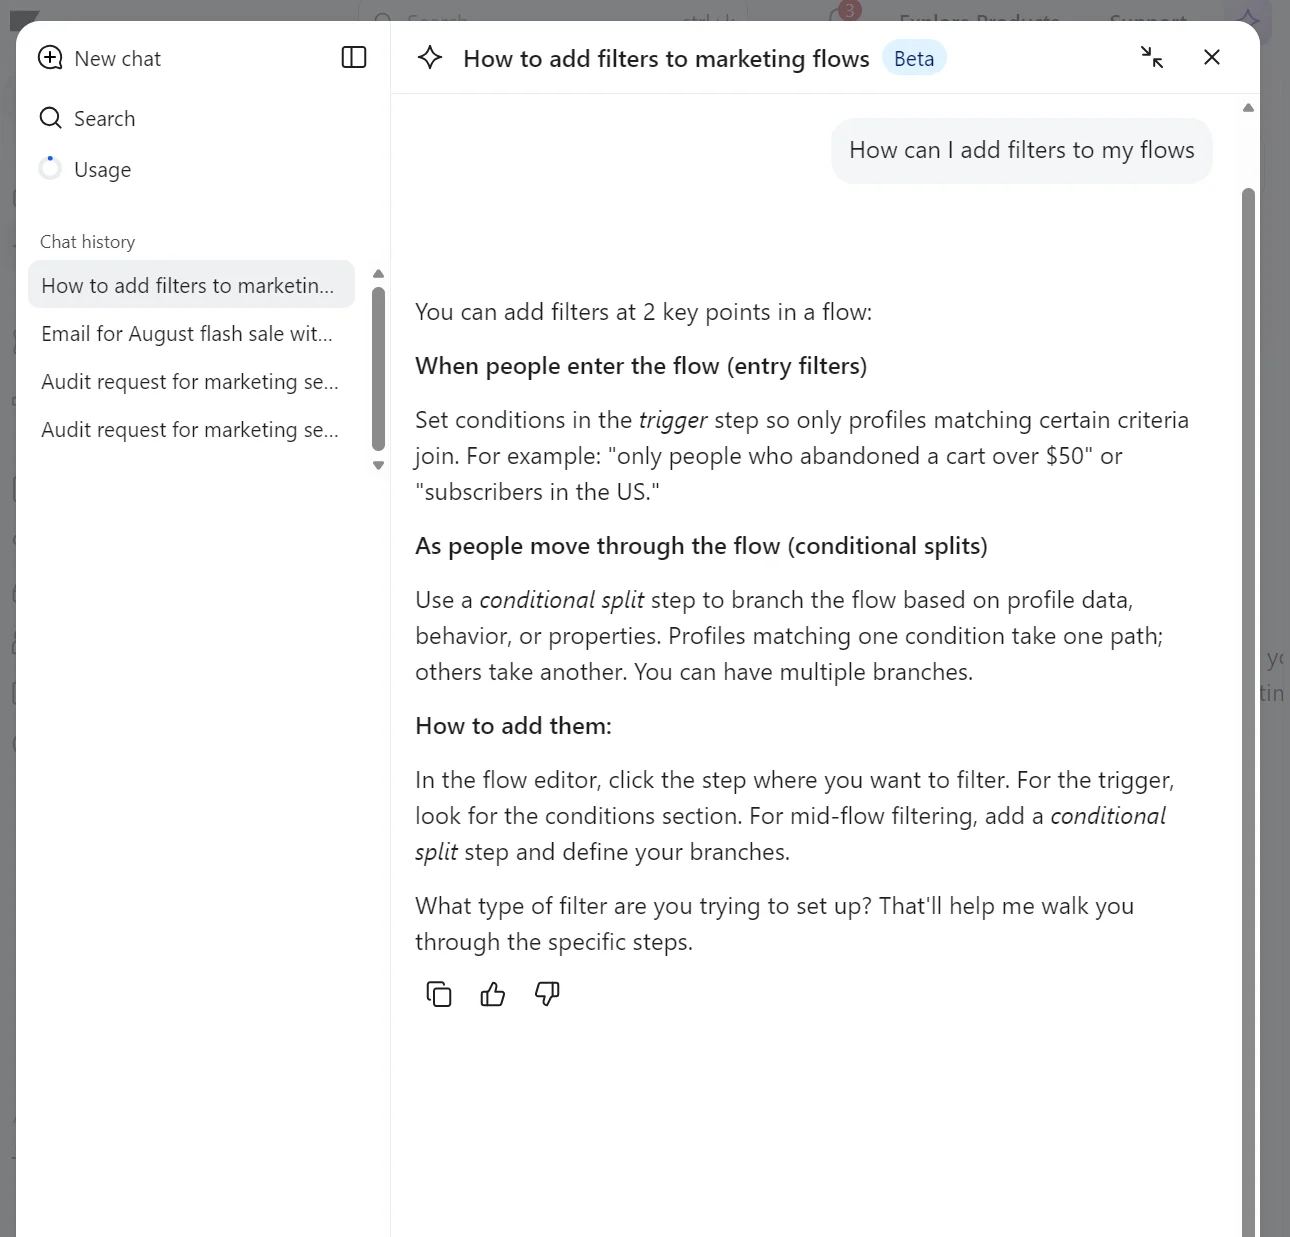Open chat 'How to add filters to marketin...'
Viewport: 1290px width, 1237px height.
pos(191,285)
